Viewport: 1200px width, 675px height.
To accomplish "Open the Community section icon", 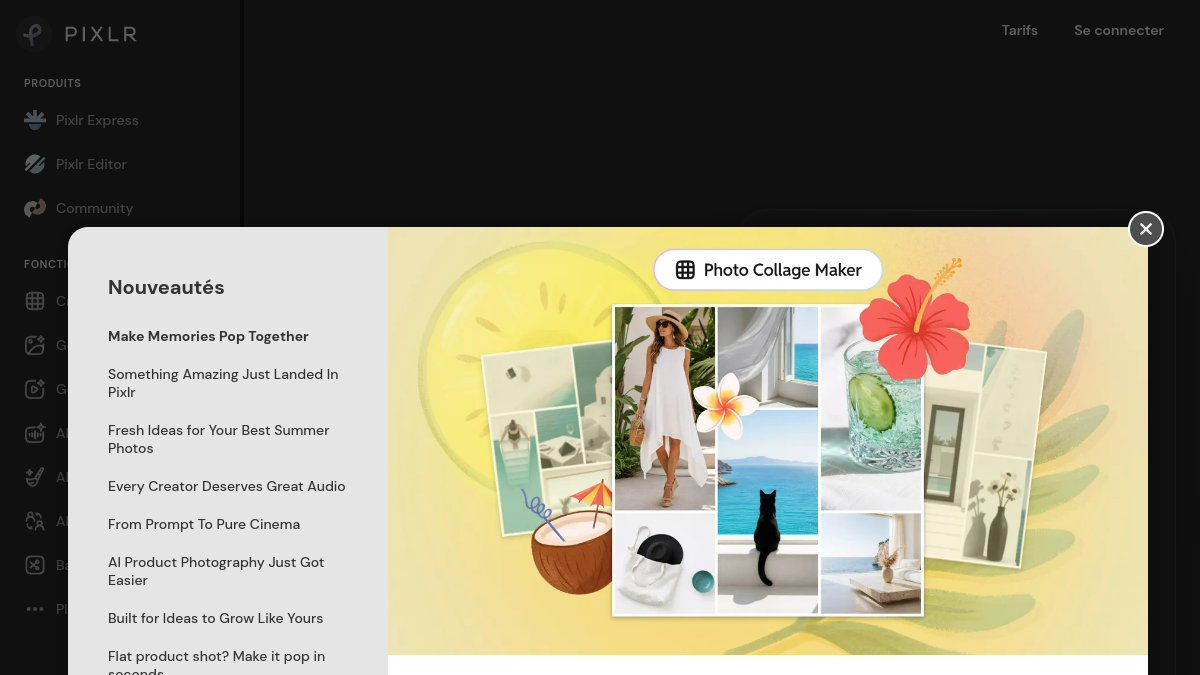I will click(x=35, y=208).
